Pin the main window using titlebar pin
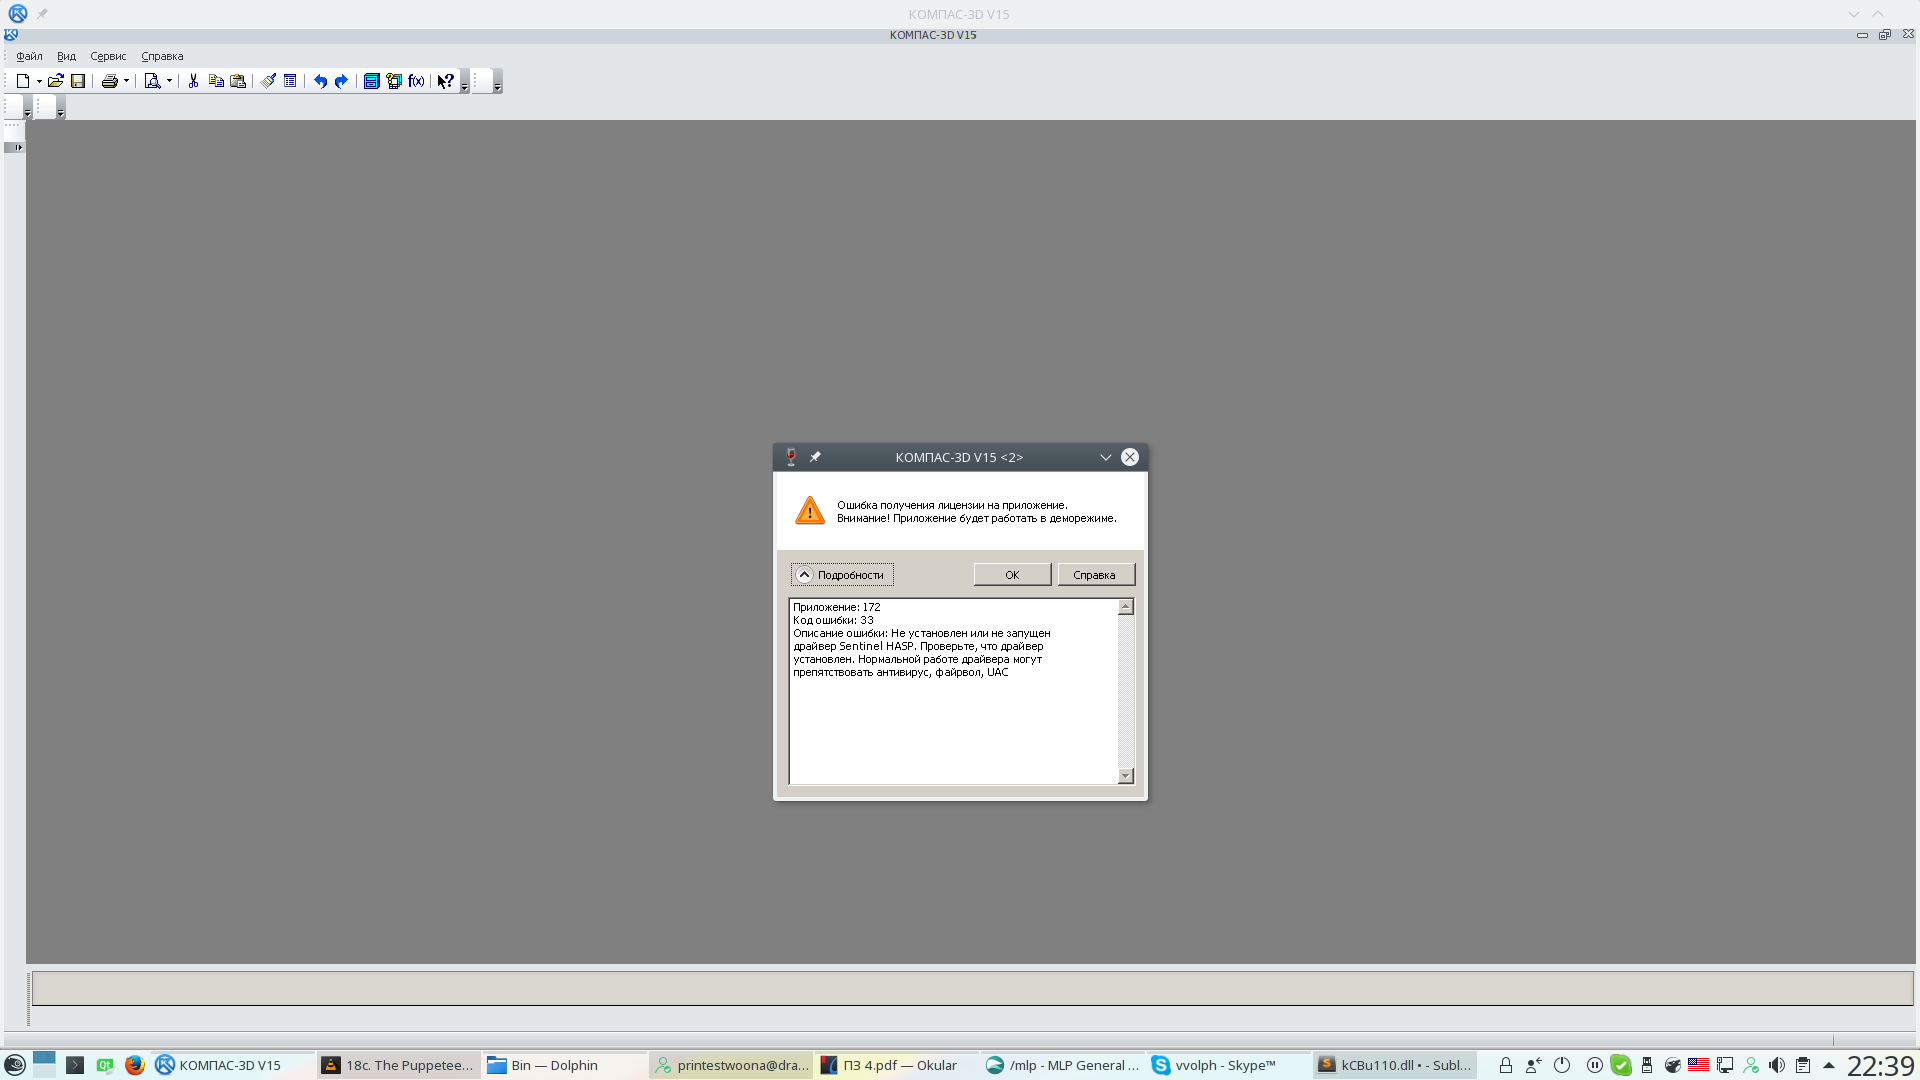Image resolution: width=1920 pixels, height=1080 pixels. 42,14
